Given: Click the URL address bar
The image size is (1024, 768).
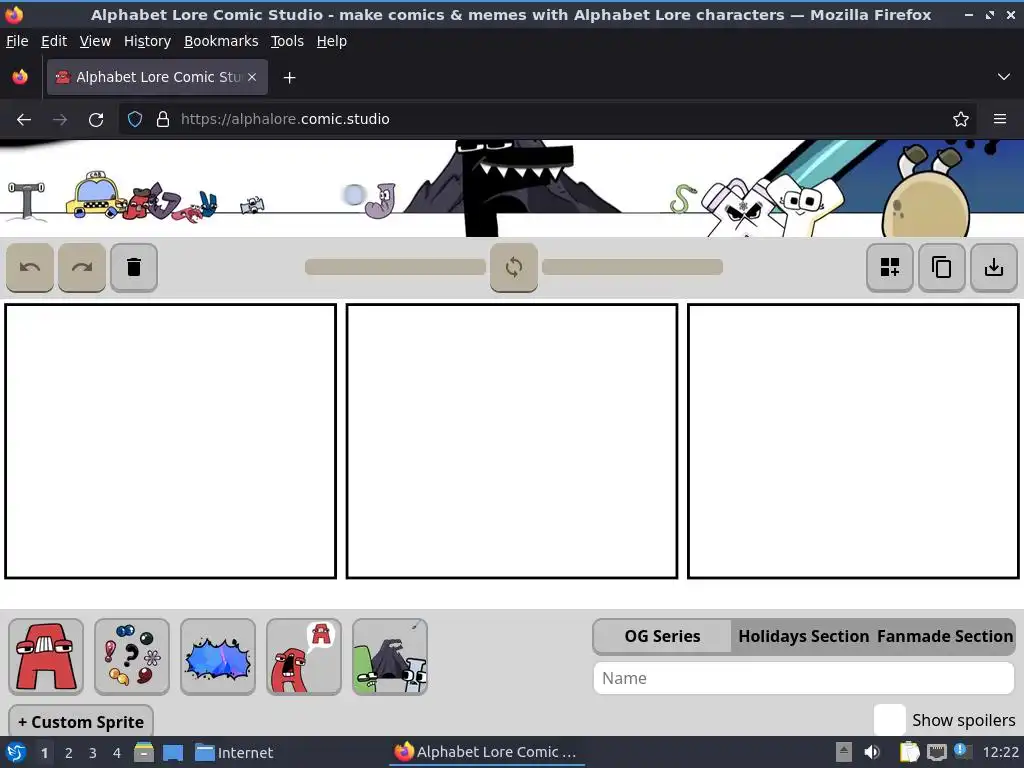Looking at the screenshot, I should (x=547, y=120).
